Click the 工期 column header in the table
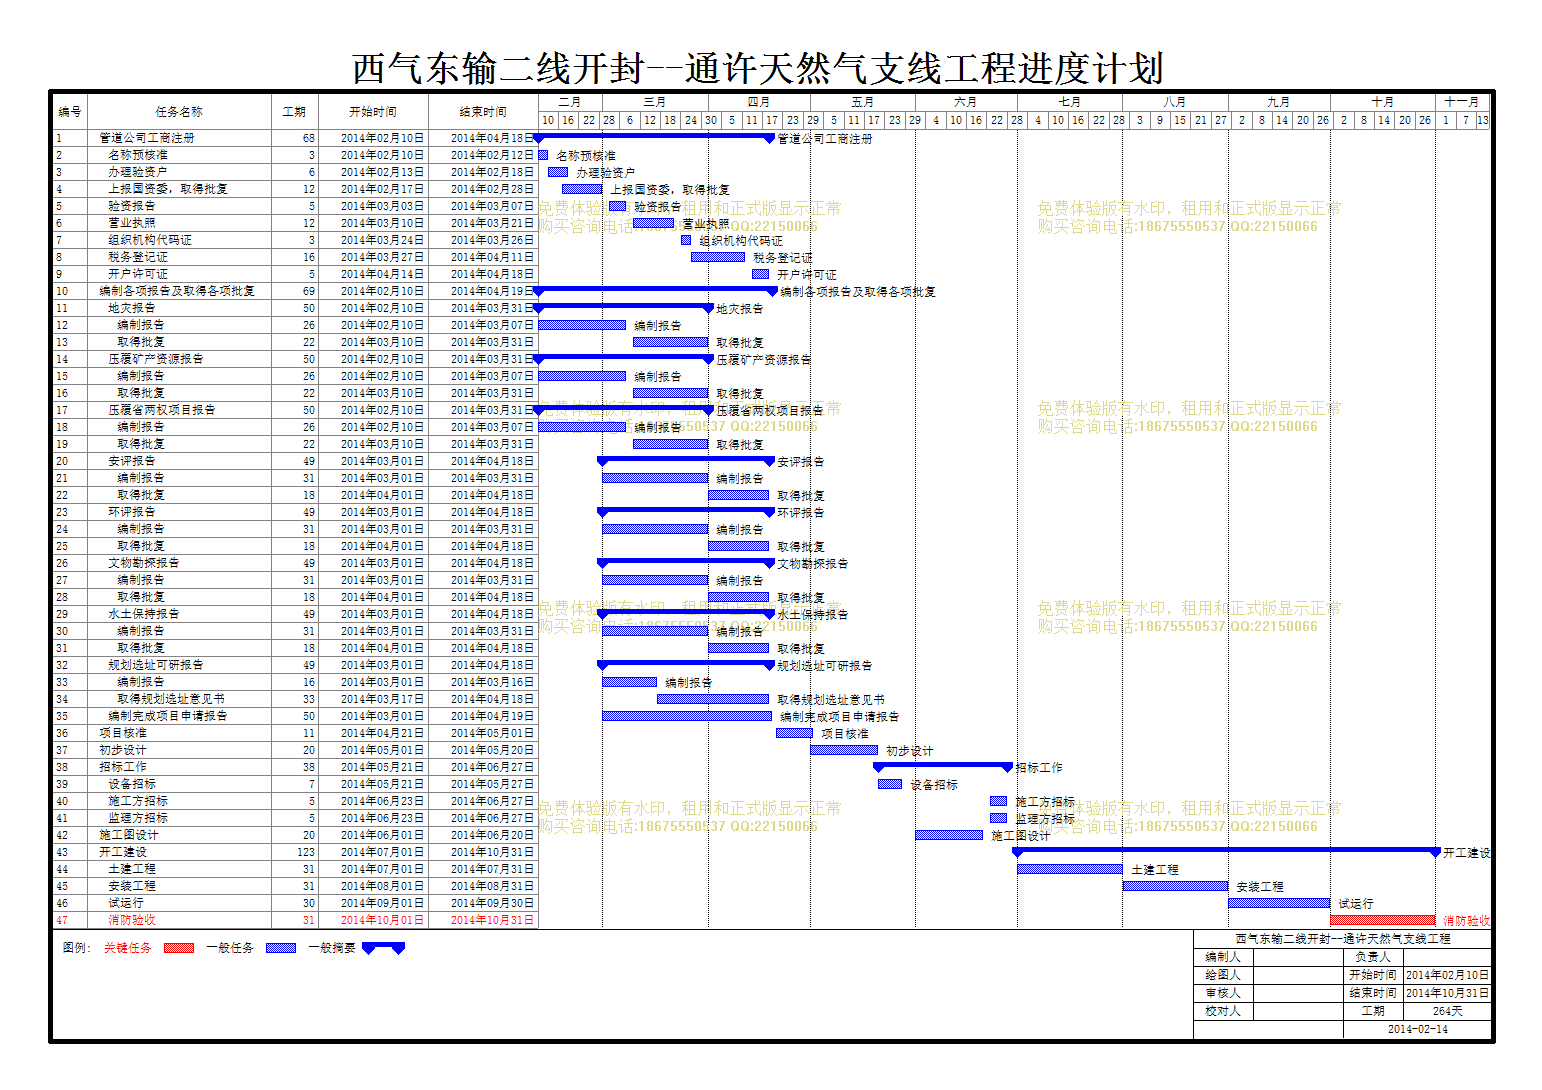1542x1090 pixels. 294,111
